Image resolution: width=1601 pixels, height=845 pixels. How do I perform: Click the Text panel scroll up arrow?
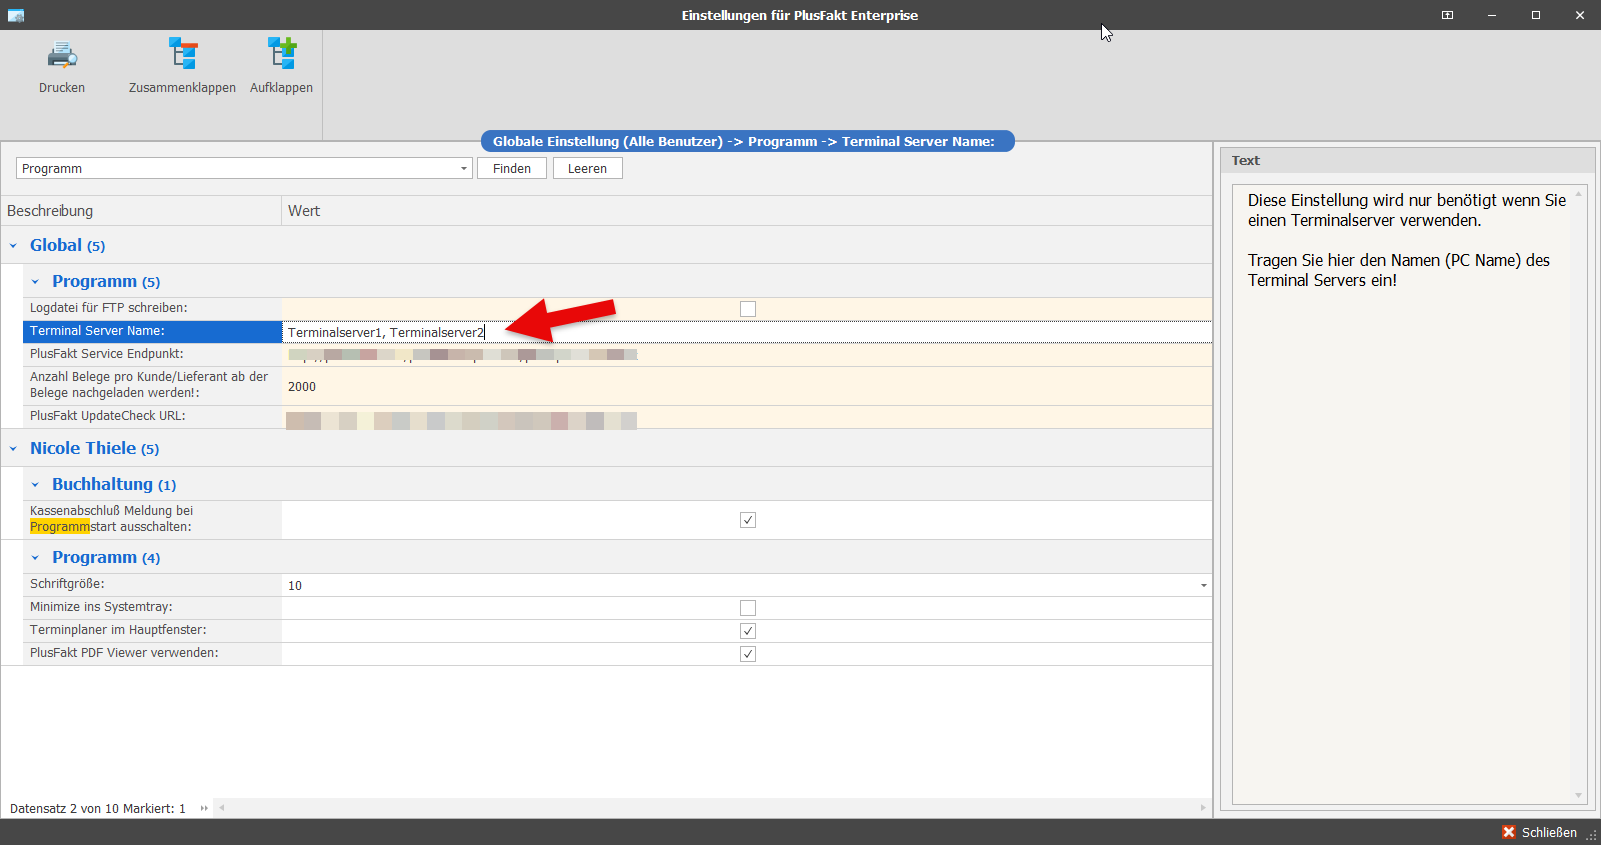pyautogui.click(x=1579, y=193)
